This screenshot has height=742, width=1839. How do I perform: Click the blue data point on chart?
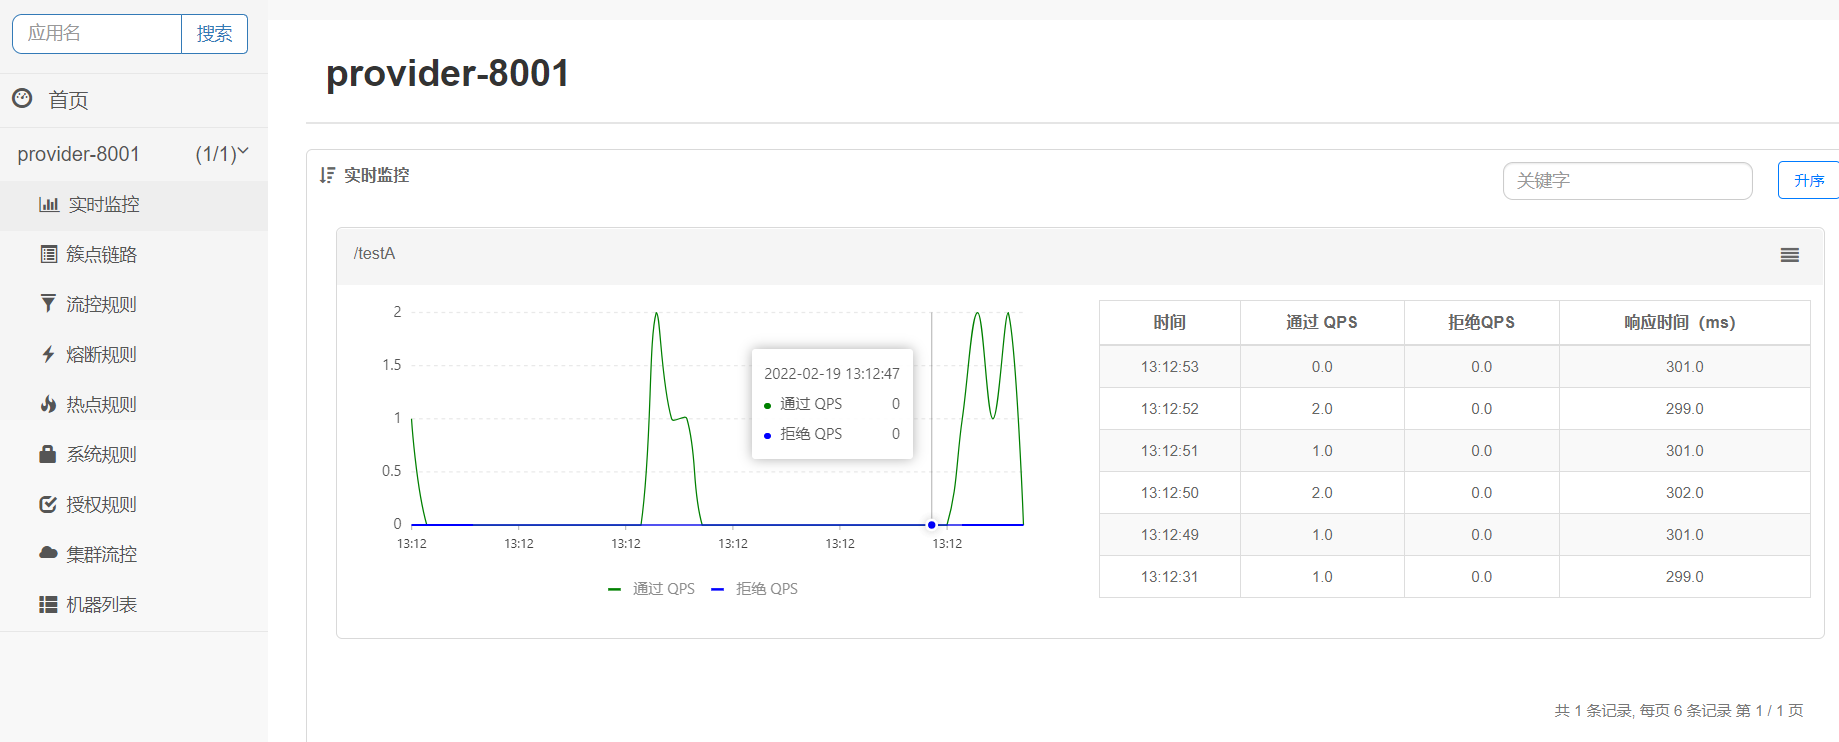point(931,524)
